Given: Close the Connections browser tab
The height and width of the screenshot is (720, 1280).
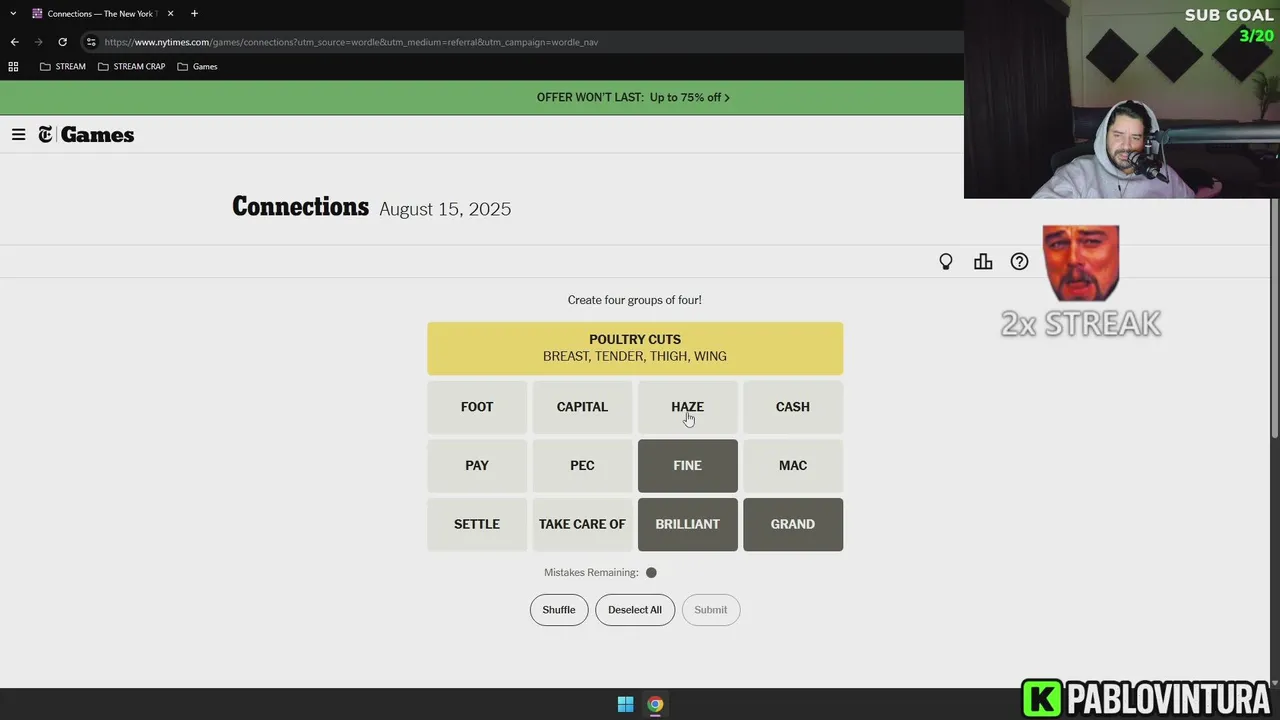Looking at the screenshot, I should (171, 14).
